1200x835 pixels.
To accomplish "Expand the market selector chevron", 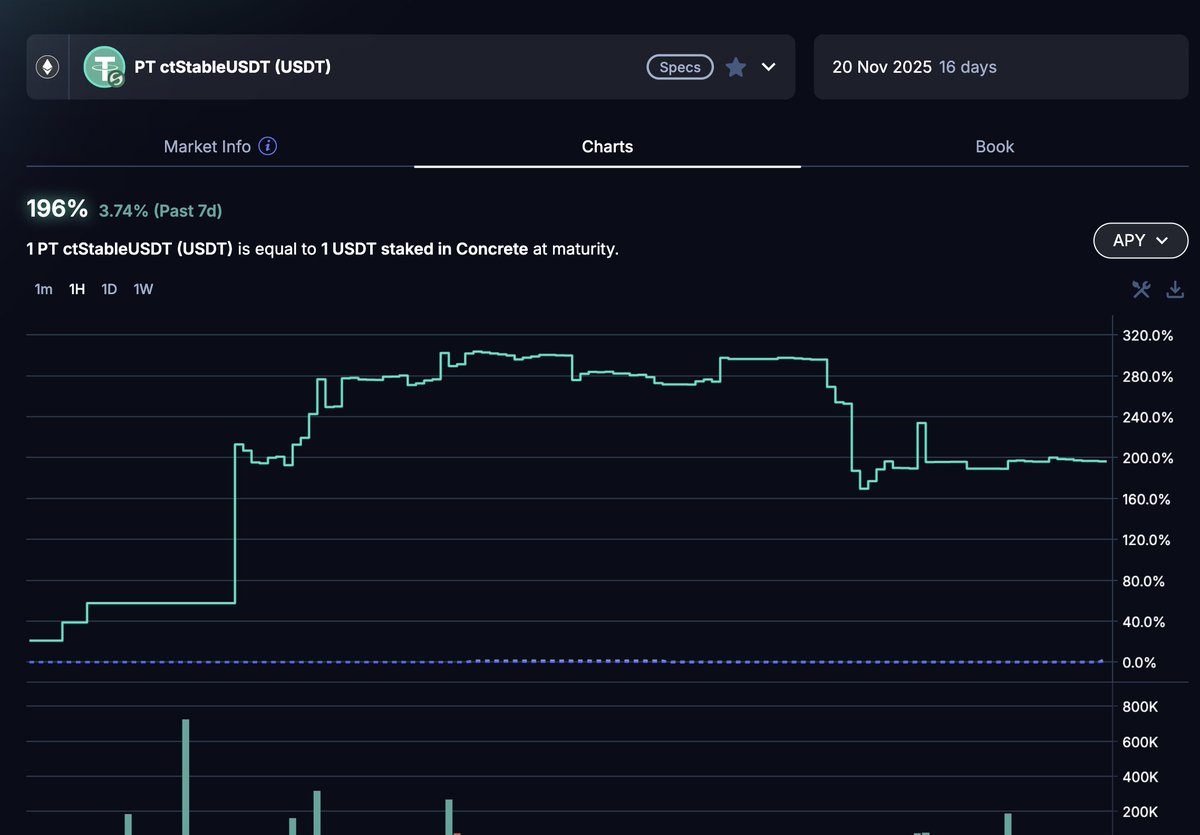I will point(768,67).
